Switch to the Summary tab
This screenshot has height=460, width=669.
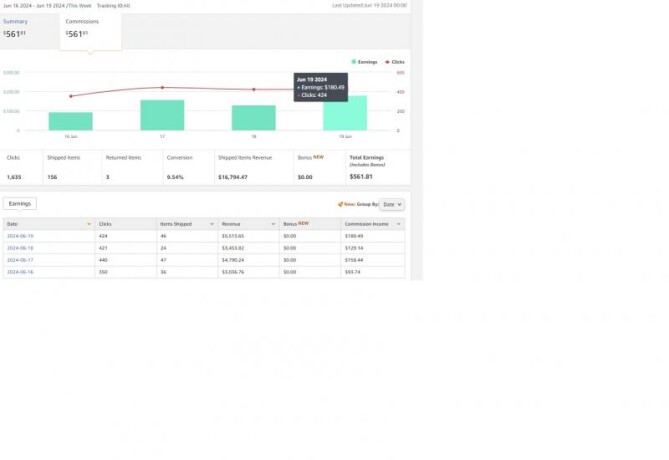coord(16,21)
